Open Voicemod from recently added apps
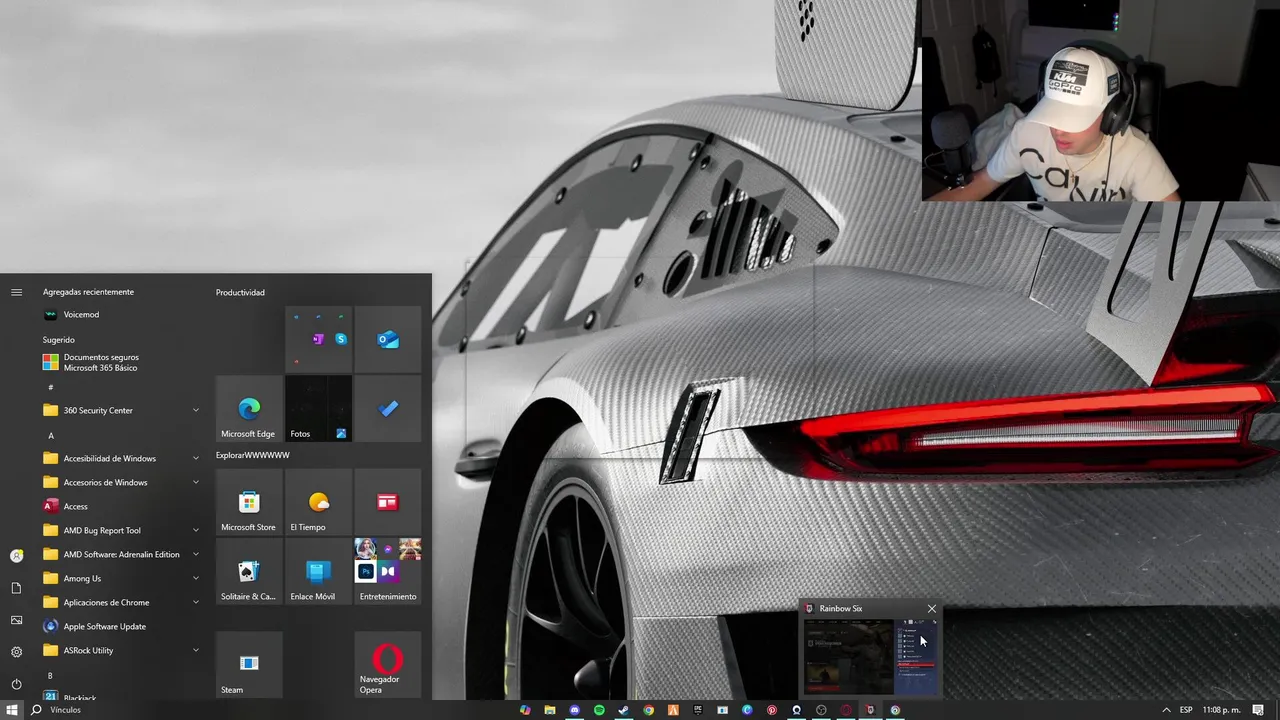The image size is (1280, 720). 120,314
